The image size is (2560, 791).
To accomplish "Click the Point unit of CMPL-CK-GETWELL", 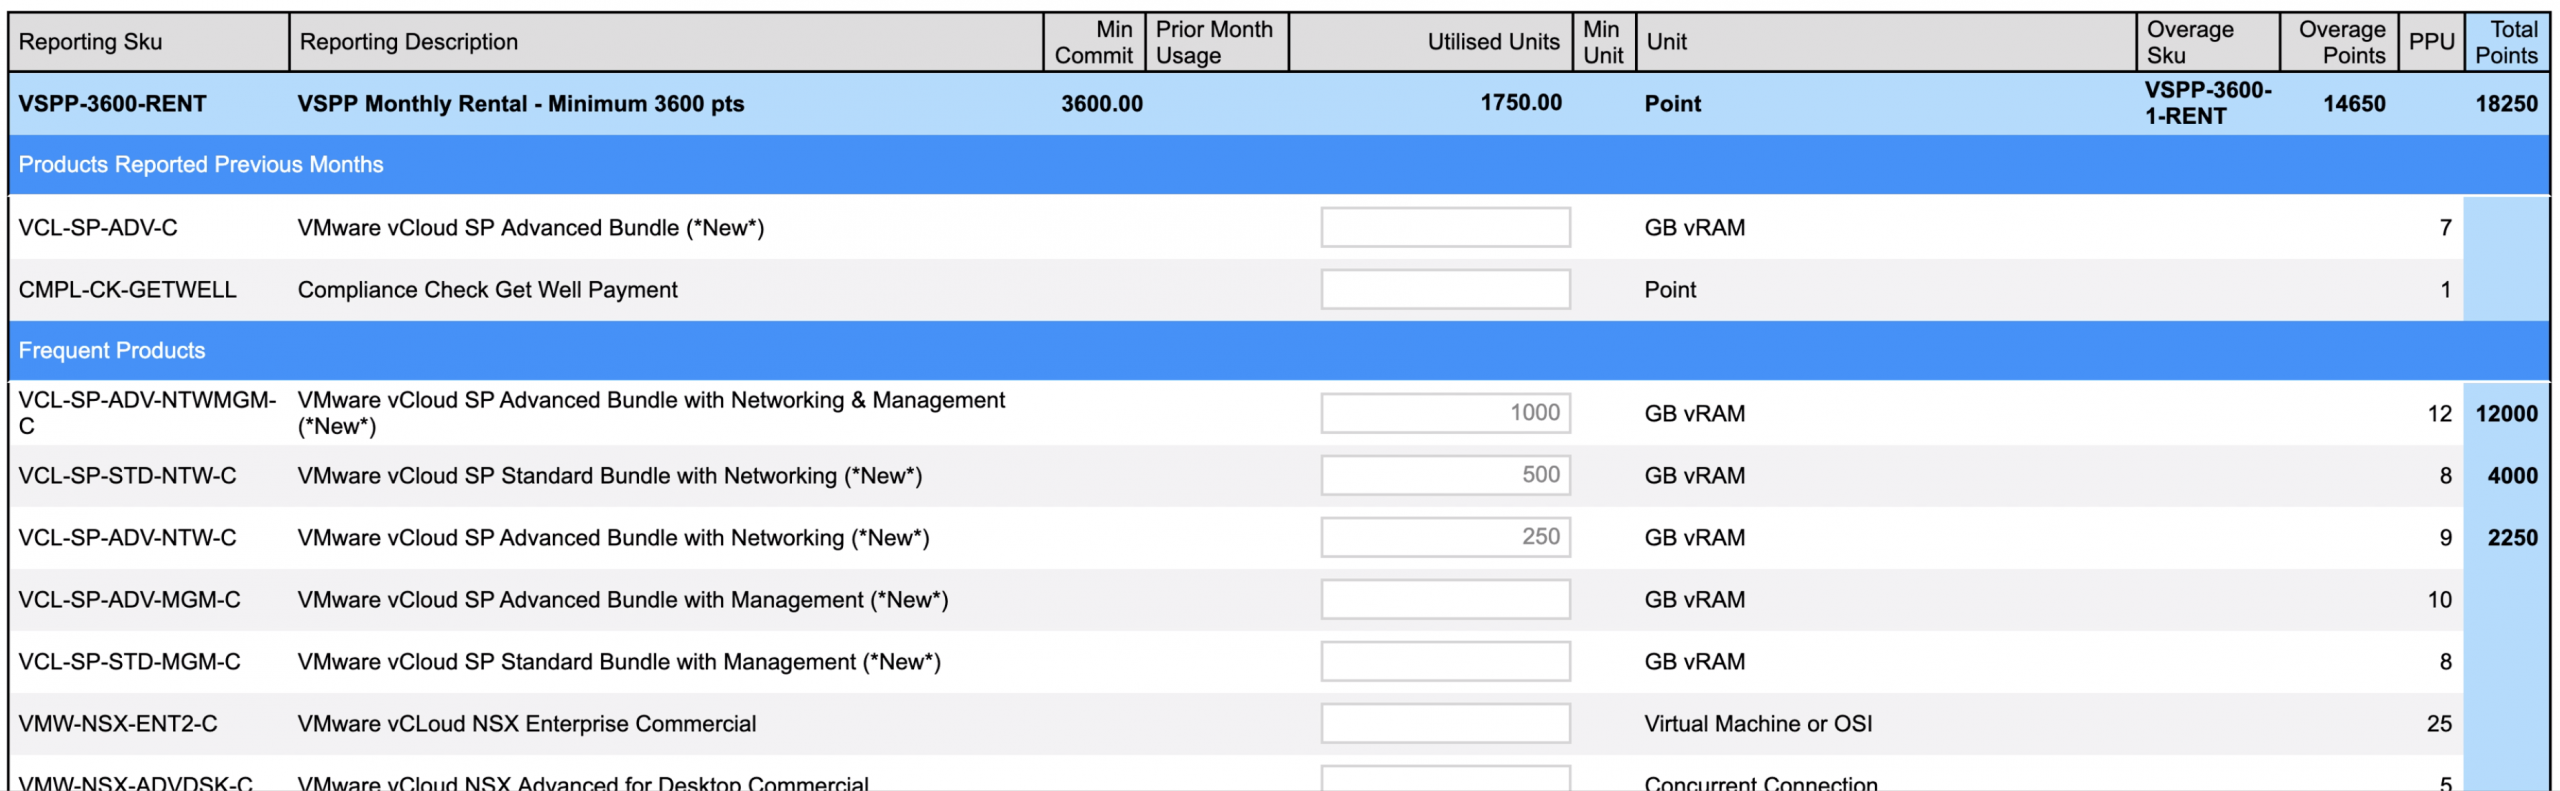I will [1670, 290].
